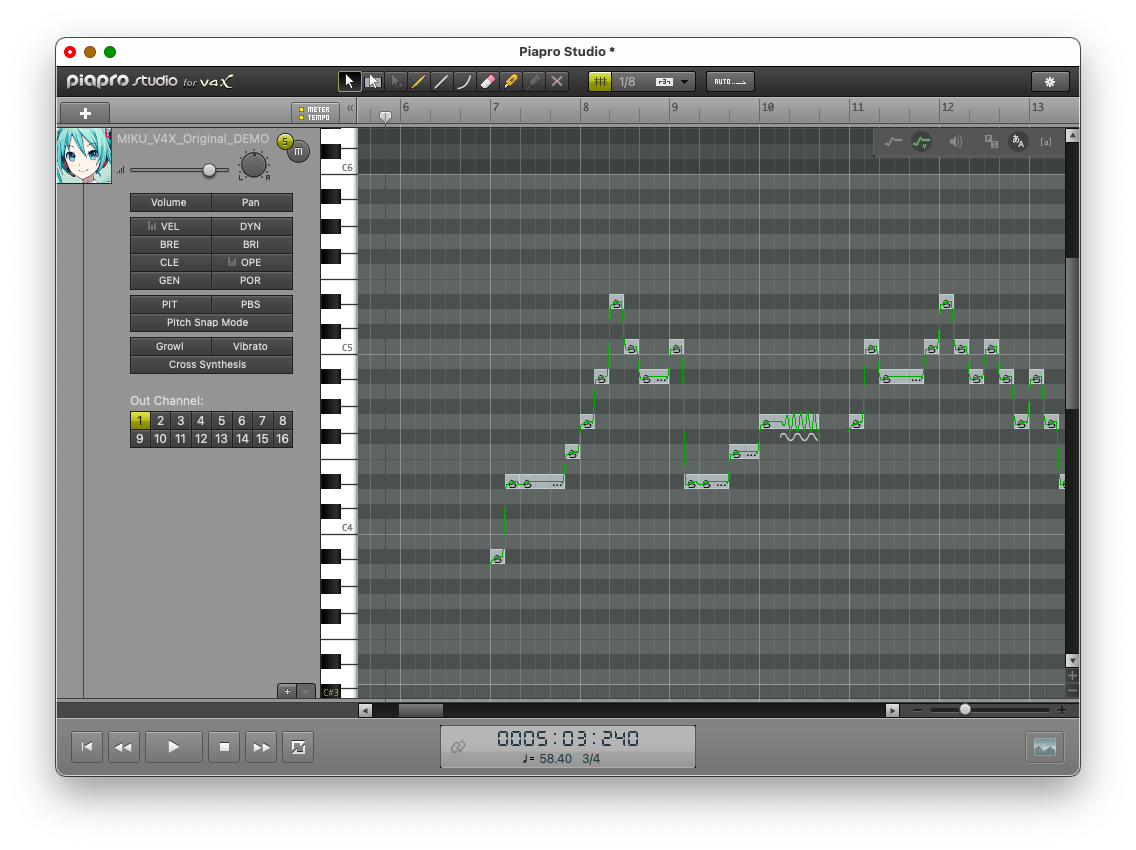Toggle the lyric language あA icon
This screenshot has width=1136, height=850.
point(1018,143)
